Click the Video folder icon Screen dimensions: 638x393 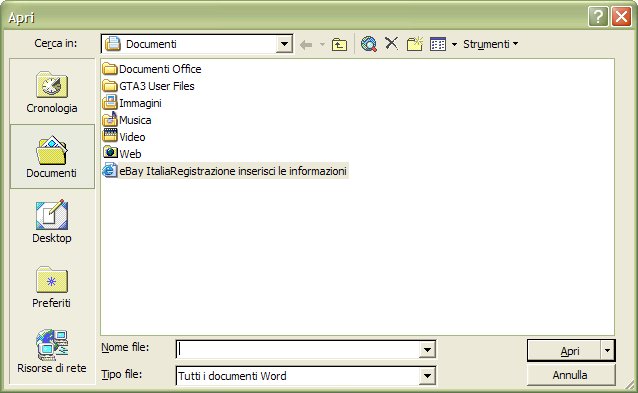(110, 136)
